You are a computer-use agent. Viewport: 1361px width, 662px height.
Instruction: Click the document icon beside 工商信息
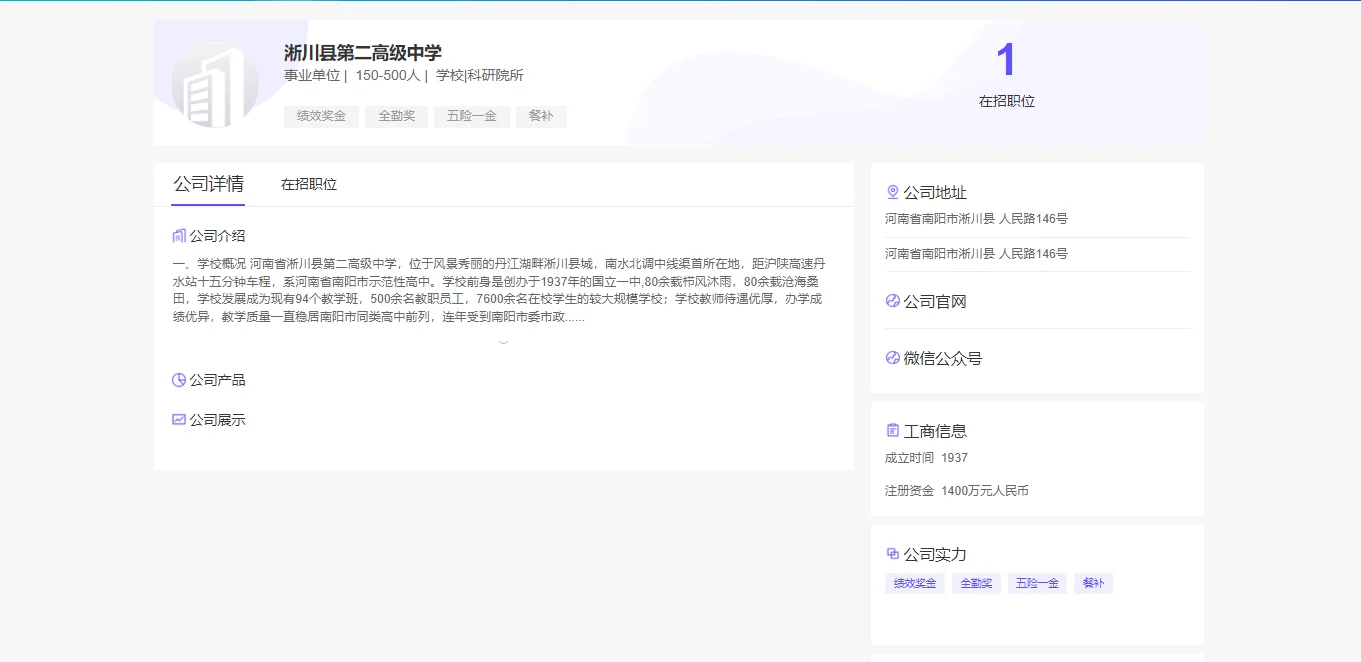(x=891, y=430)
